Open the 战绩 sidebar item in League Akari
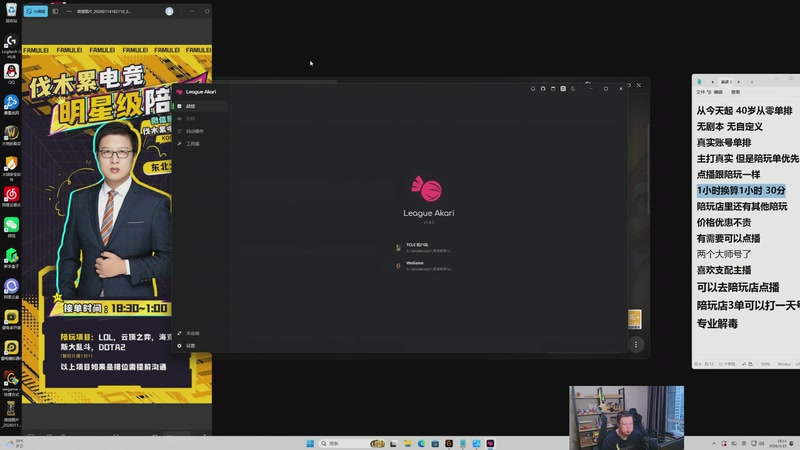The height and width of the screenshot is (450, 800). pos(200,106)
